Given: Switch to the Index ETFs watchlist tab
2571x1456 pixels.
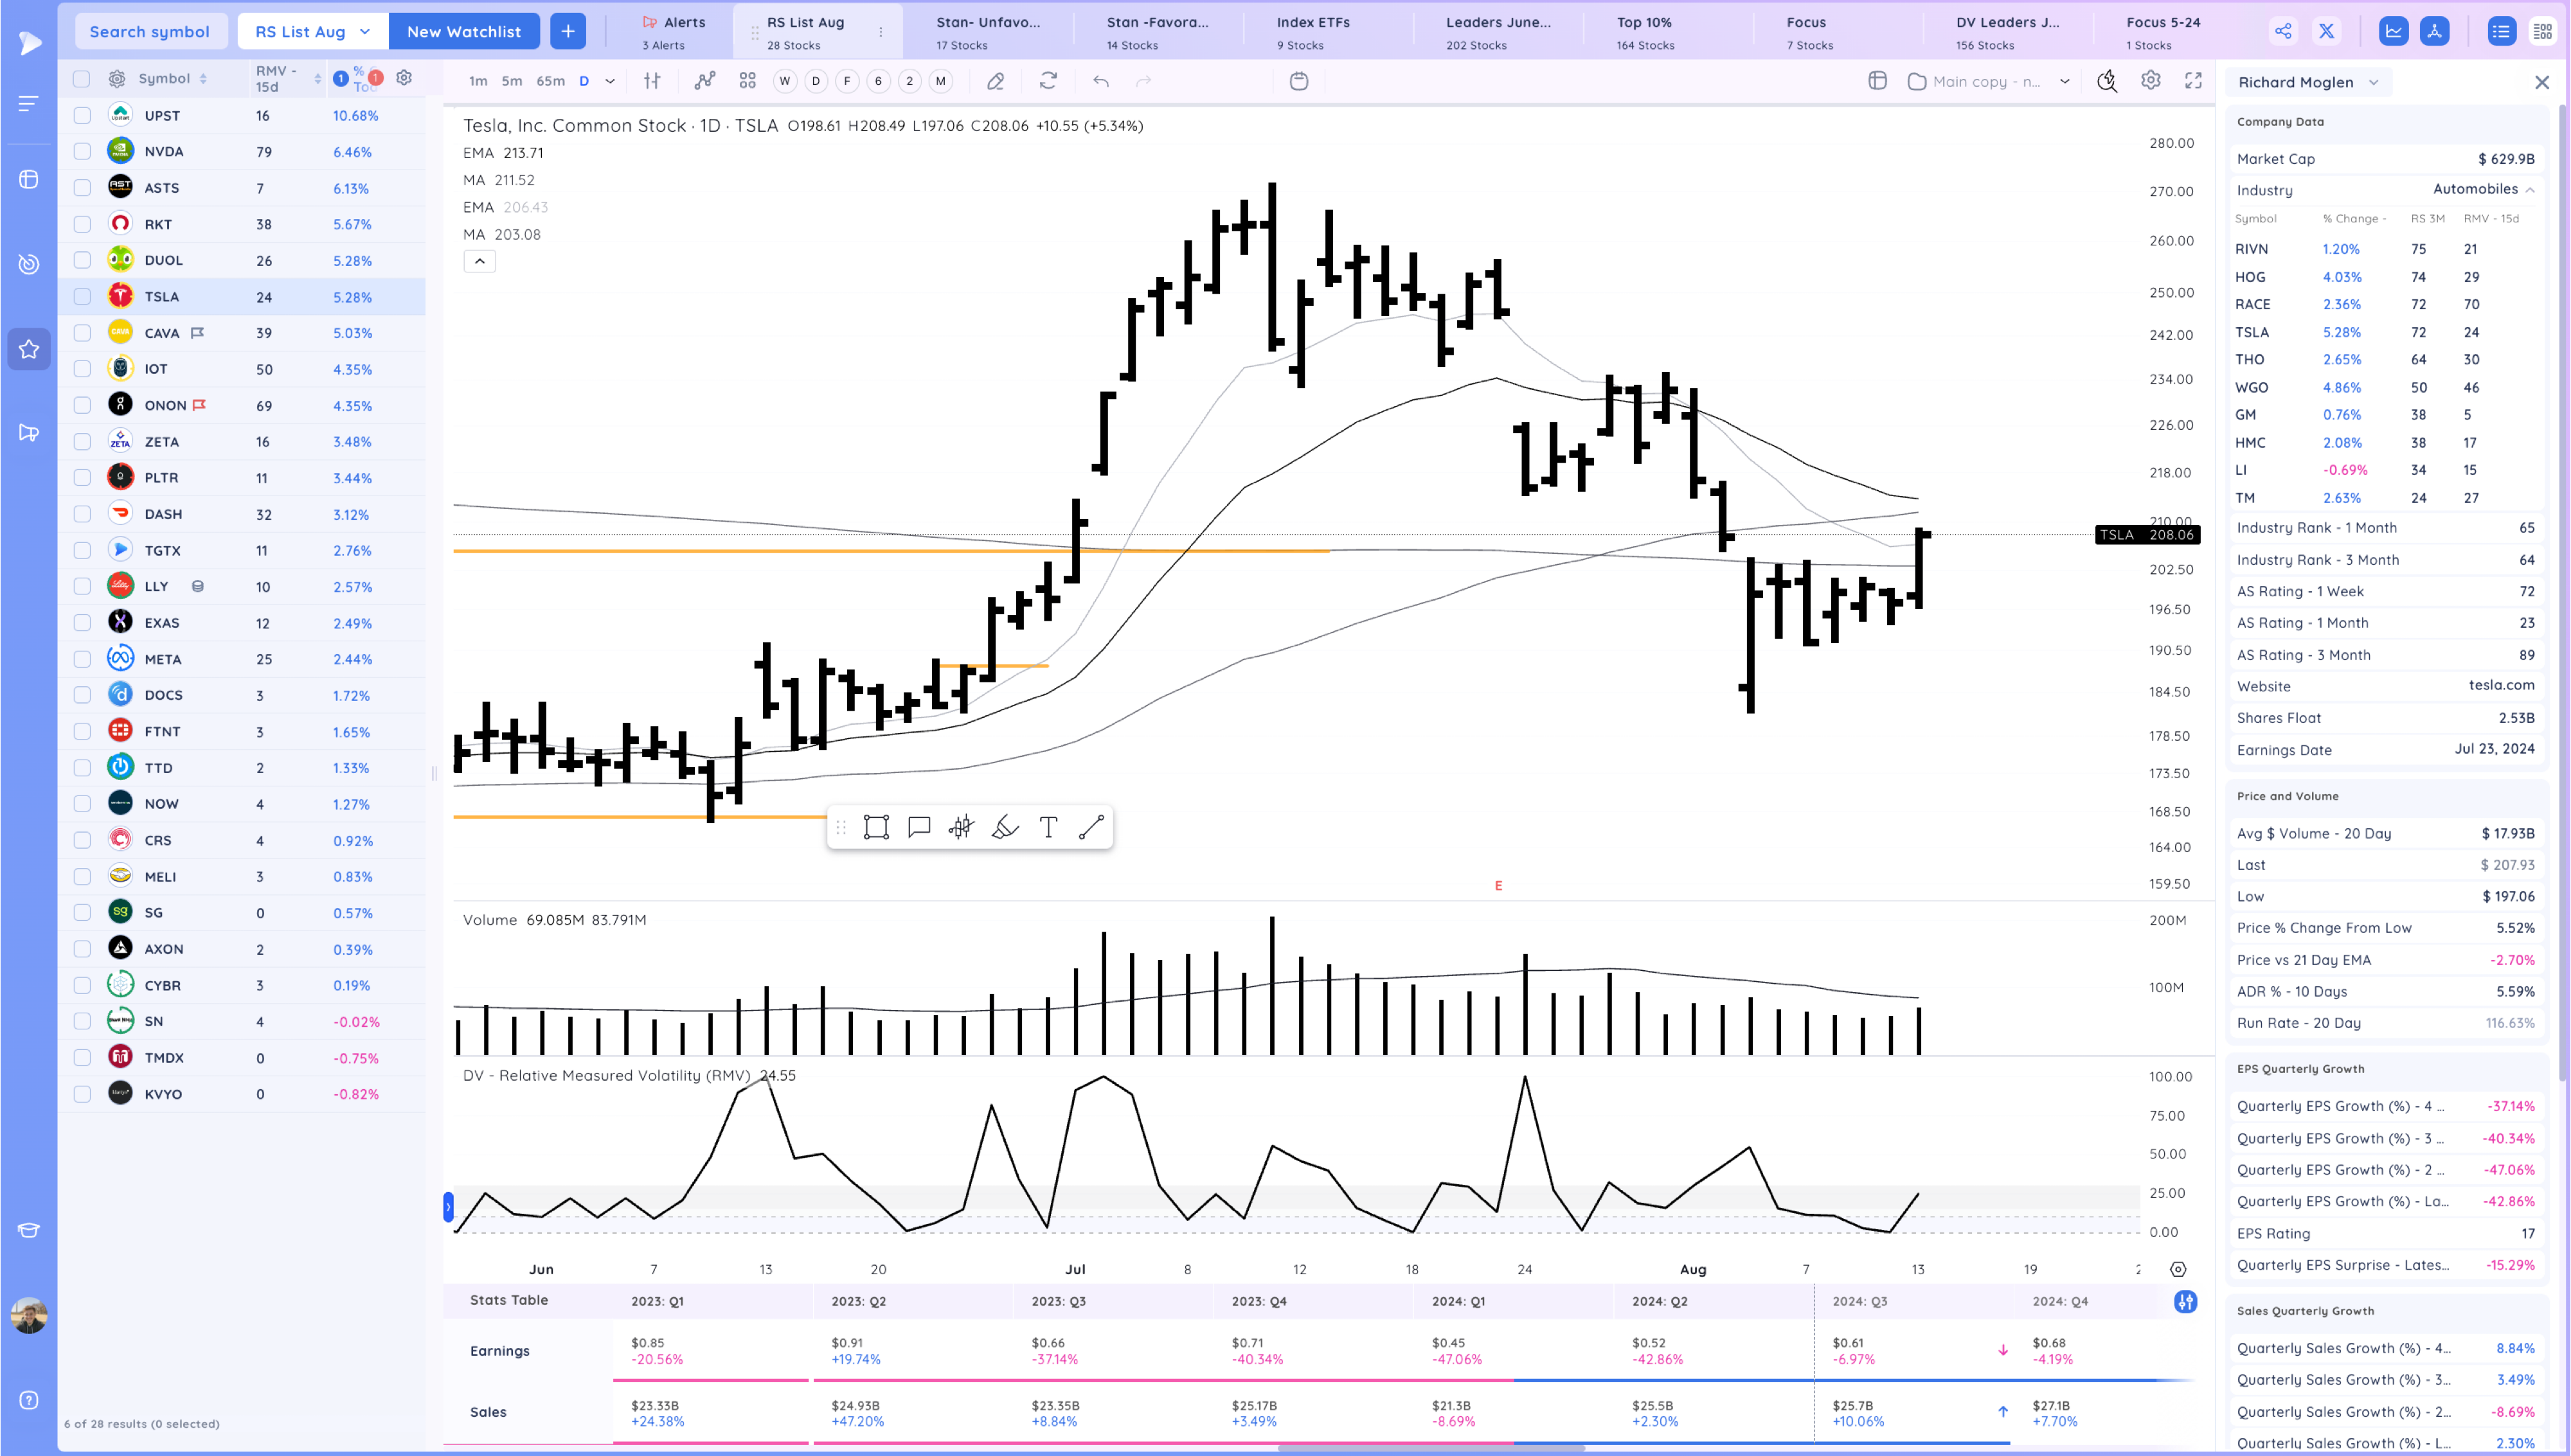Looking at the screenshot, I should coord(1313,32).
